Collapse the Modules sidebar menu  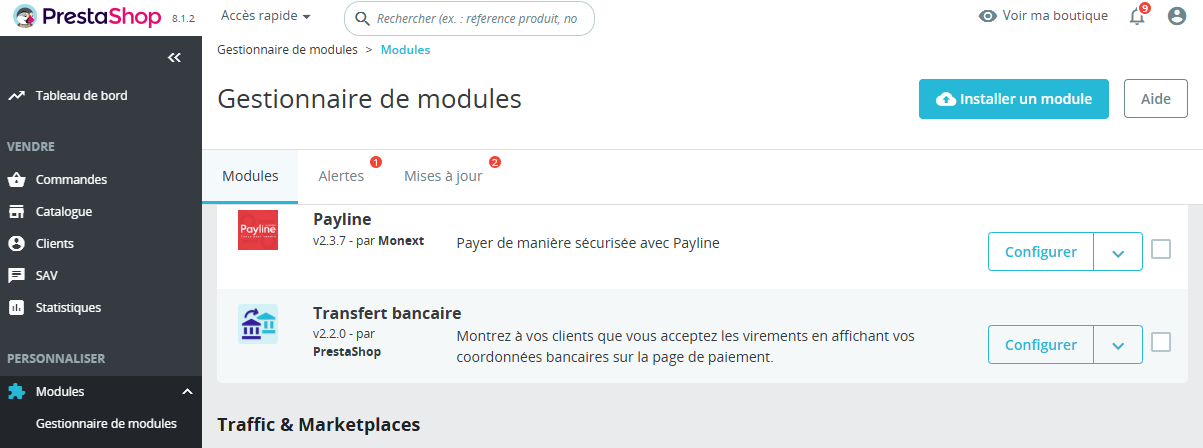(x=186, y=392)
